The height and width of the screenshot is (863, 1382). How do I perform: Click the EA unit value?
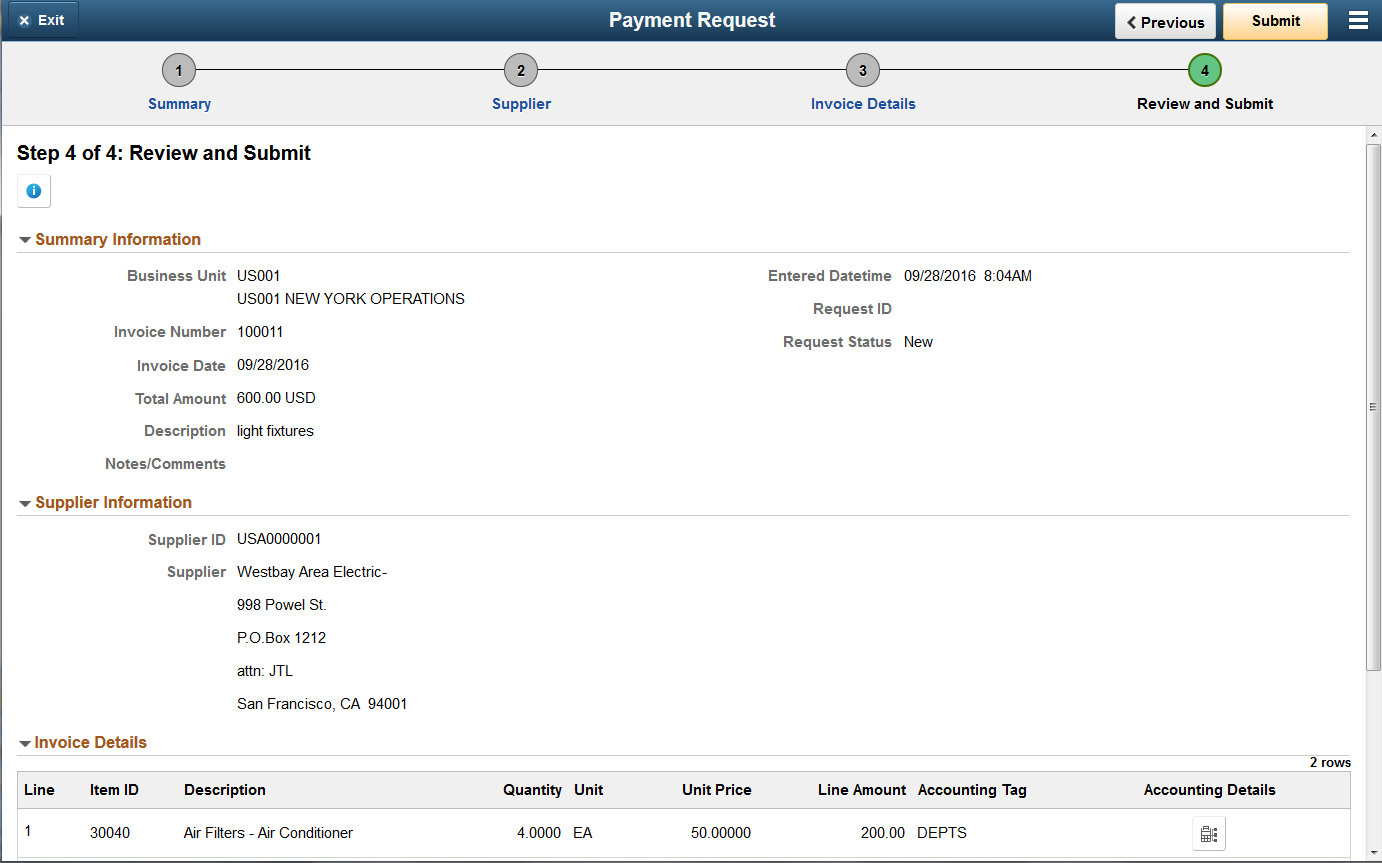pos(583,833)
